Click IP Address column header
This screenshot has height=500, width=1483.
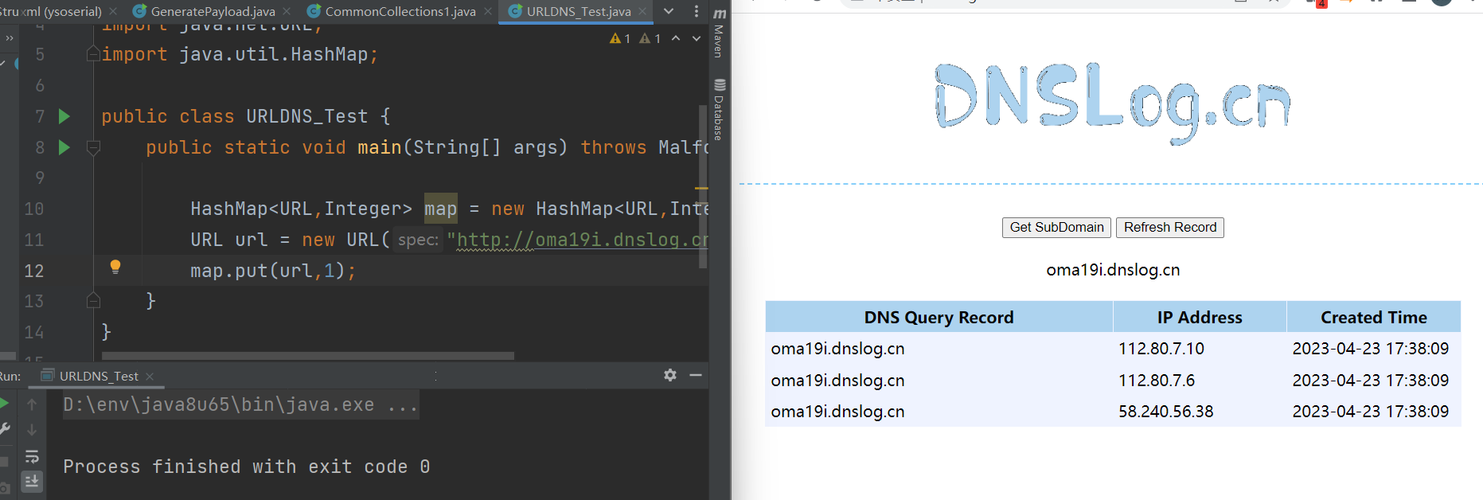1199,317
